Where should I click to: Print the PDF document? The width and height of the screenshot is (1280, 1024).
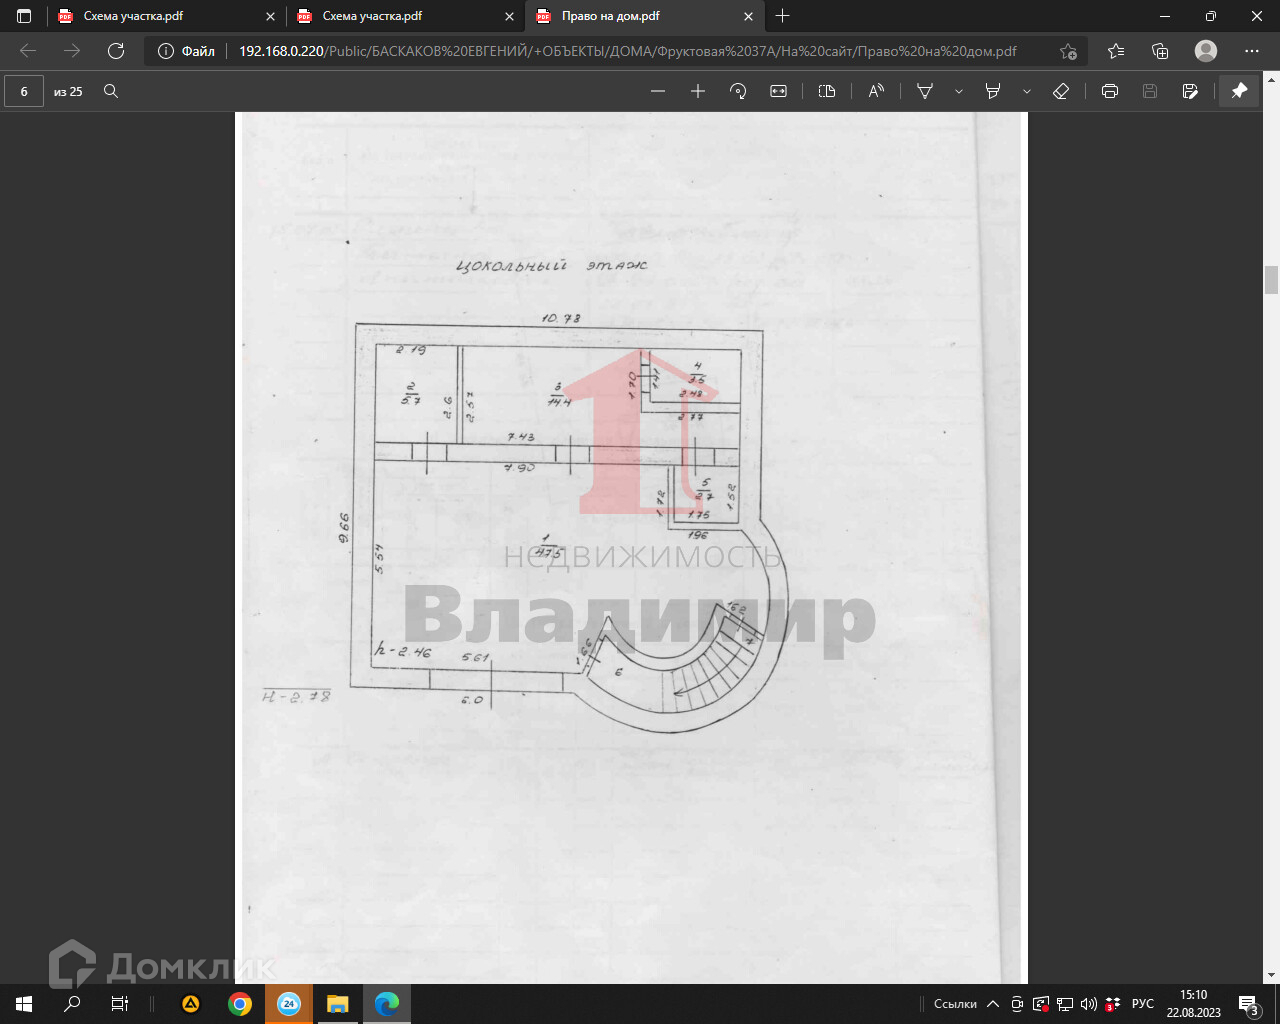pyautogui.click(x=1109, y=91)
